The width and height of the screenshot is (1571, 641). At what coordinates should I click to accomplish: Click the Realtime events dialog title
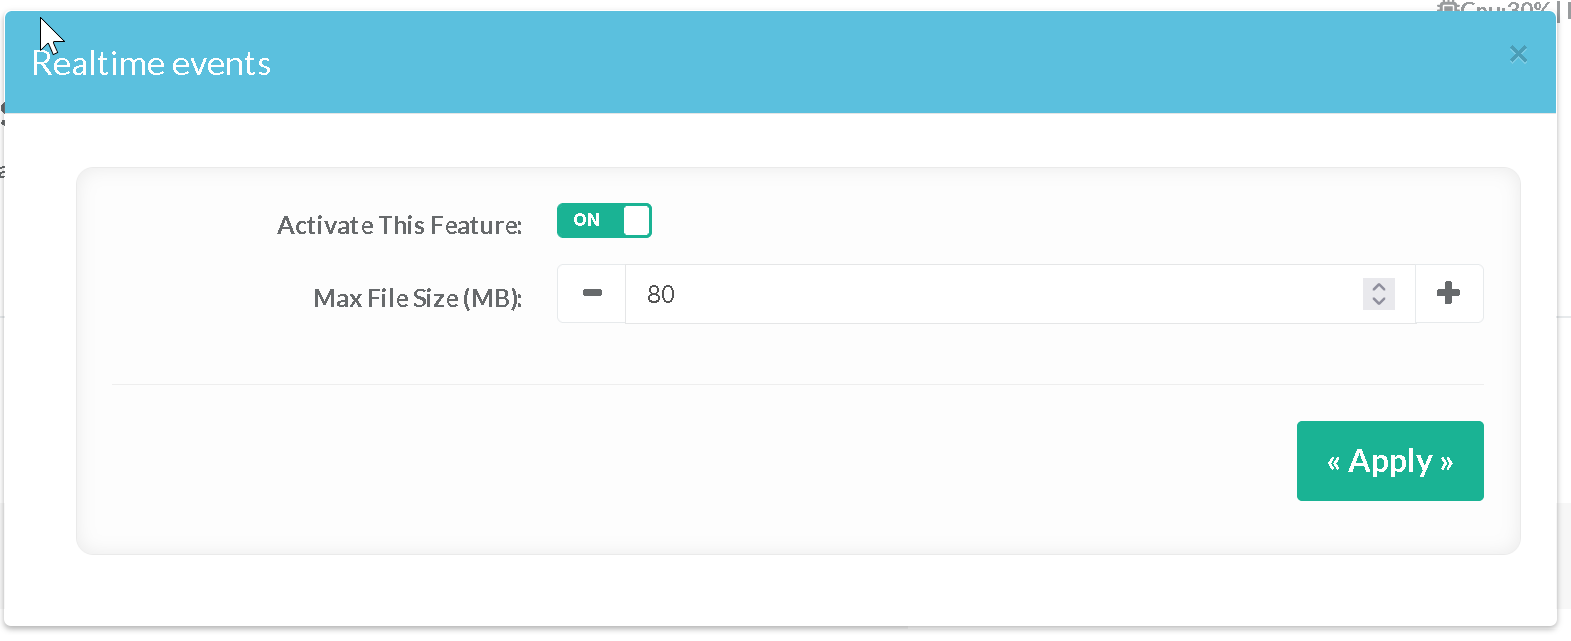pos(152,64)
